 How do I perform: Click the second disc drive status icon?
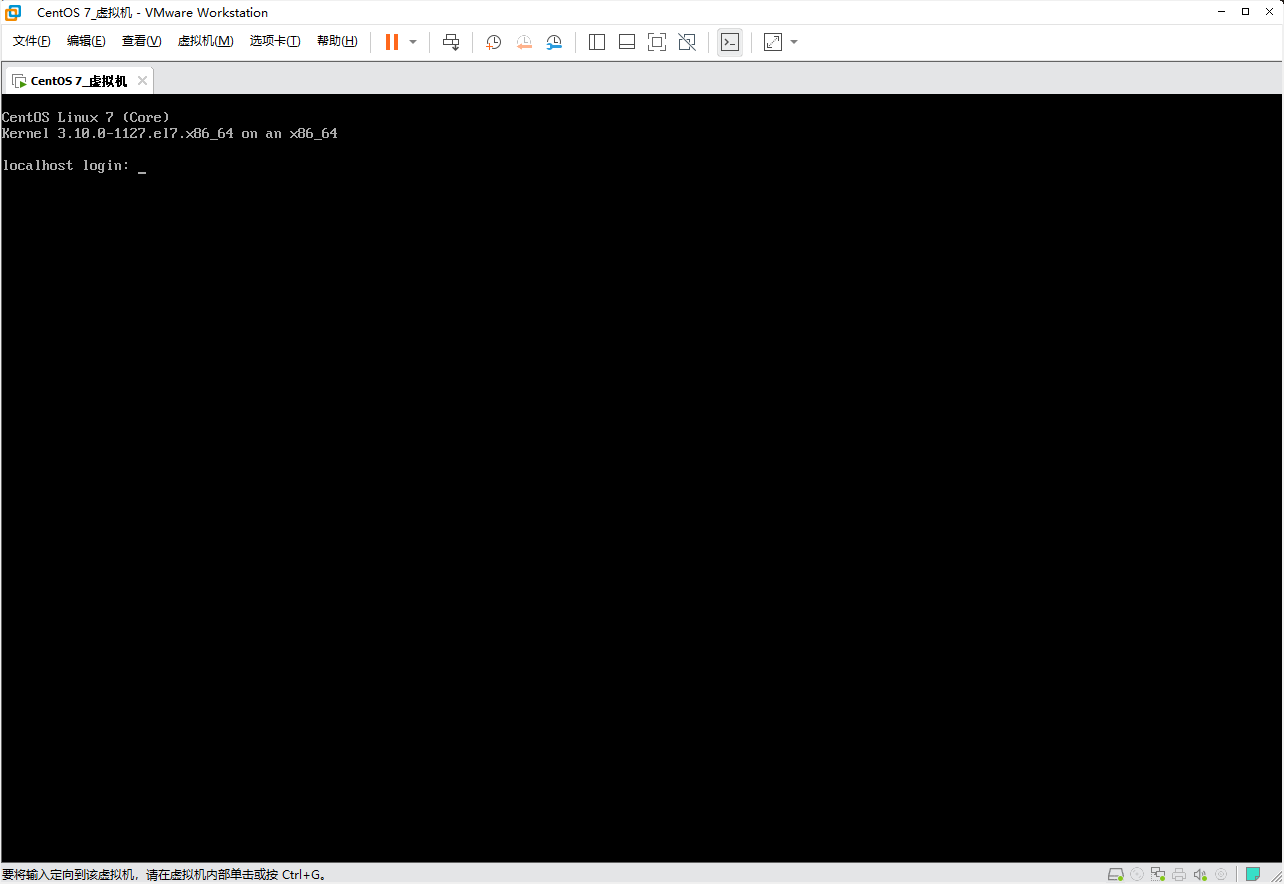tap(1221, 874)
